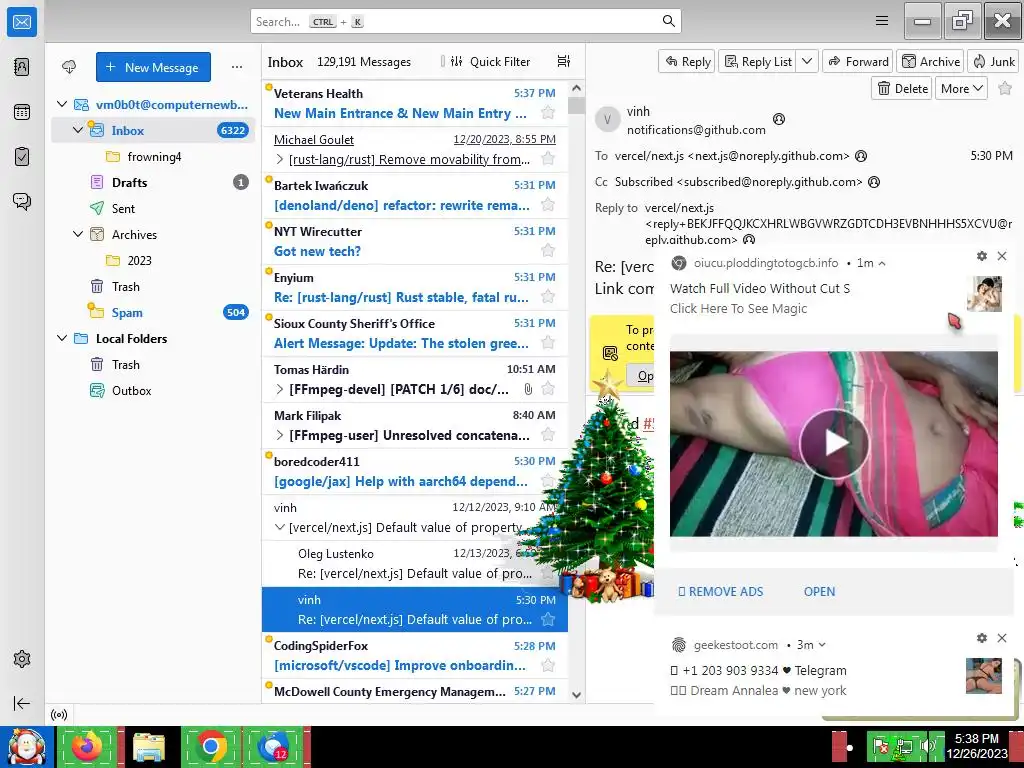1024x768 pixels.
Task: Collapse the vm0b0t account tree
Action: coord(62,104)
